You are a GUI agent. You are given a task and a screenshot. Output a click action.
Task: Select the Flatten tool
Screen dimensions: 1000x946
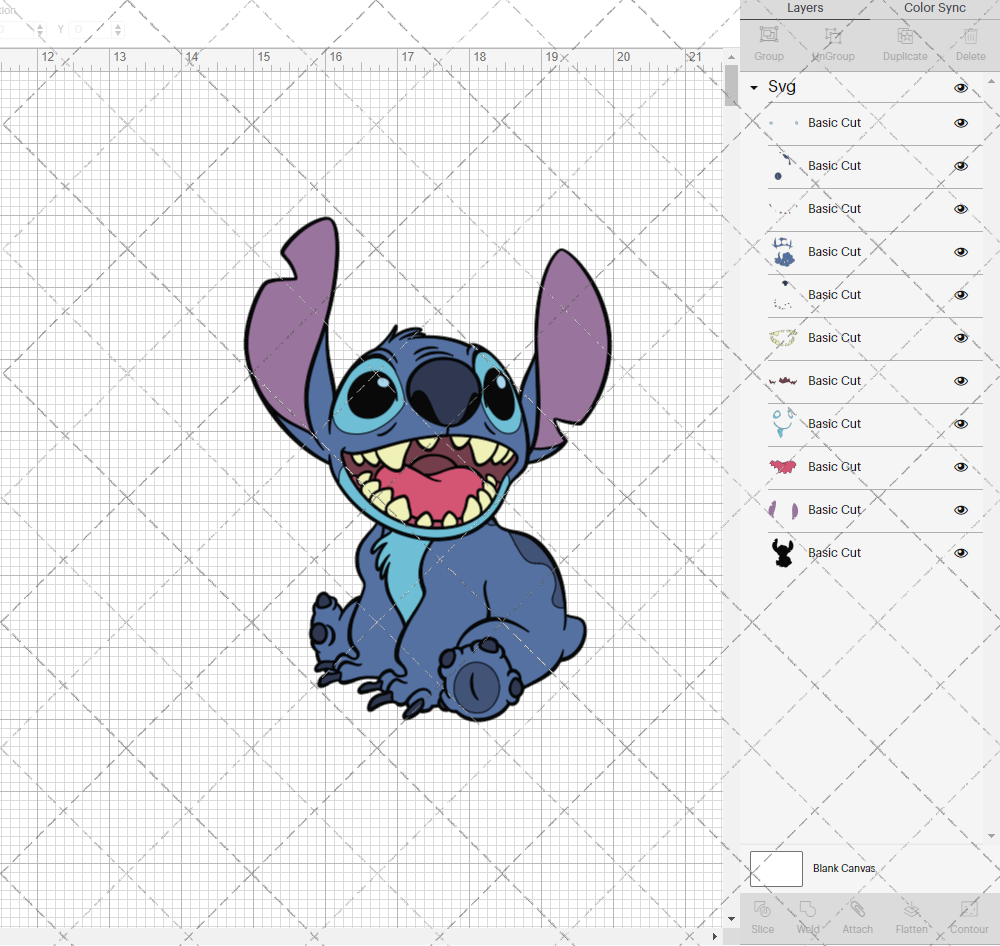[x=911, y=909]
